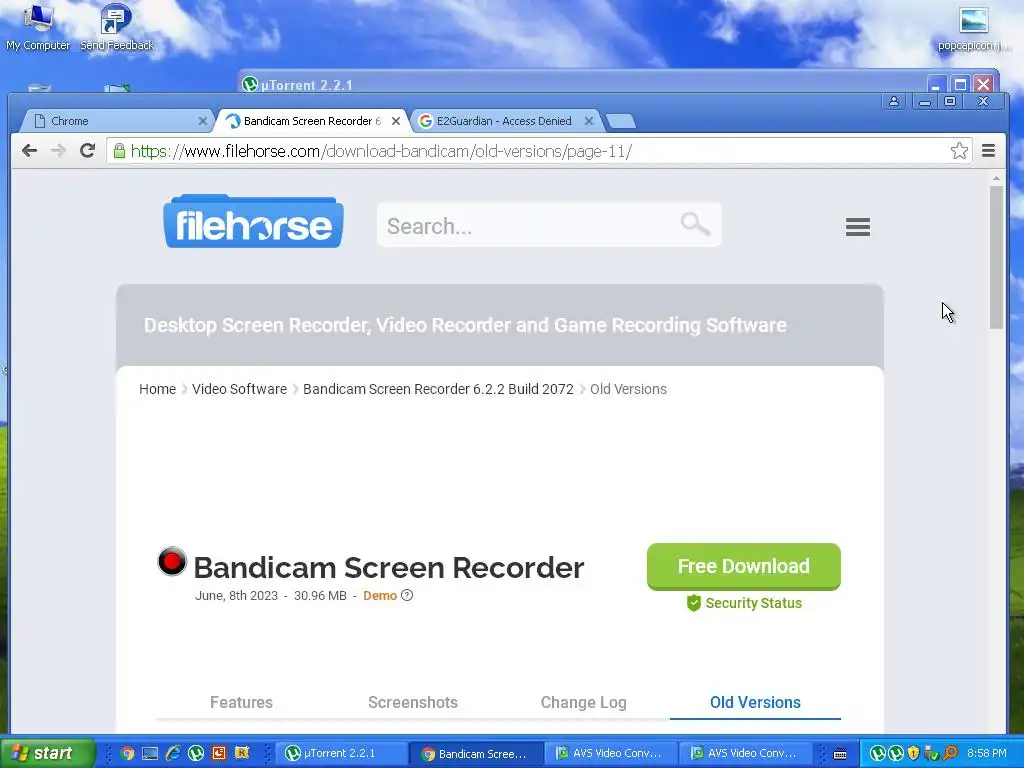This screenshot has width=1024, height=768.
Task: Click the scrollbar up arrow
Action: coord(996,178)
